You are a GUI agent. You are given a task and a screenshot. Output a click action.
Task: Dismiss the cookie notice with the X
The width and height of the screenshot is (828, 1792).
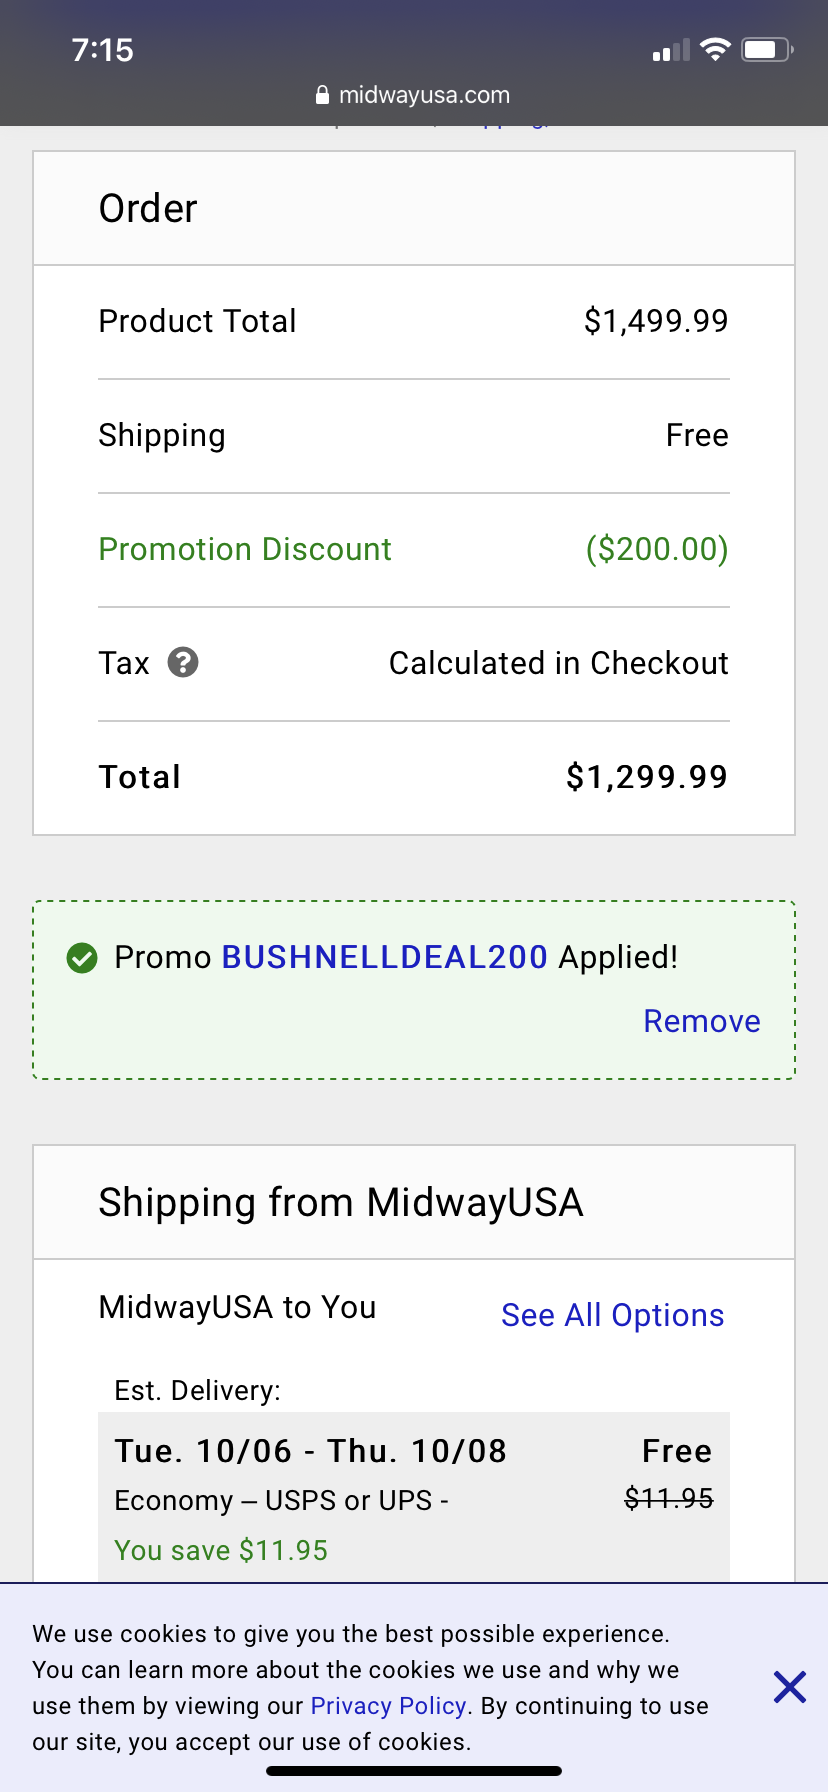point(790,1687)
